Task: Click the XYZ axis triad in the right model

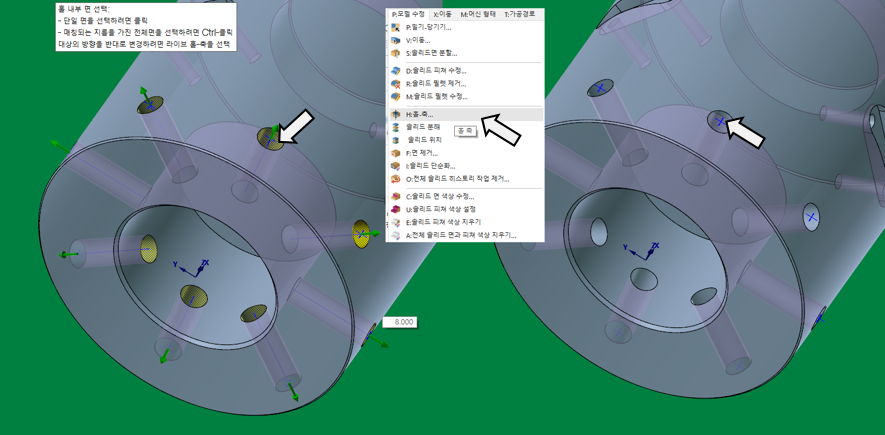Action: coord(641,251)
